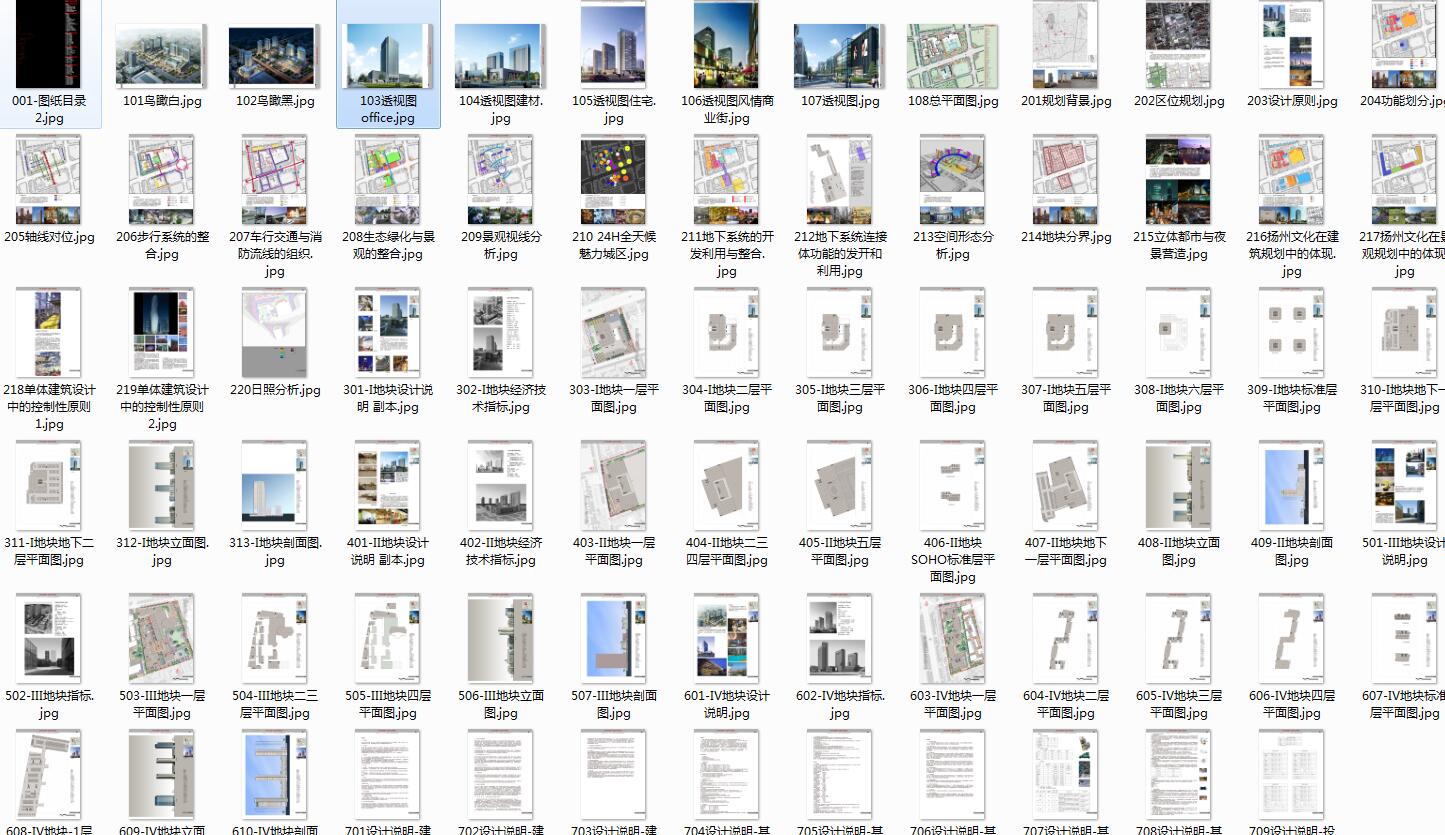Screen dimensions: 1445x835
Task: Select the 605-IV地块三层平面图.jpg thumbnail
Action: pos(1179,640)
